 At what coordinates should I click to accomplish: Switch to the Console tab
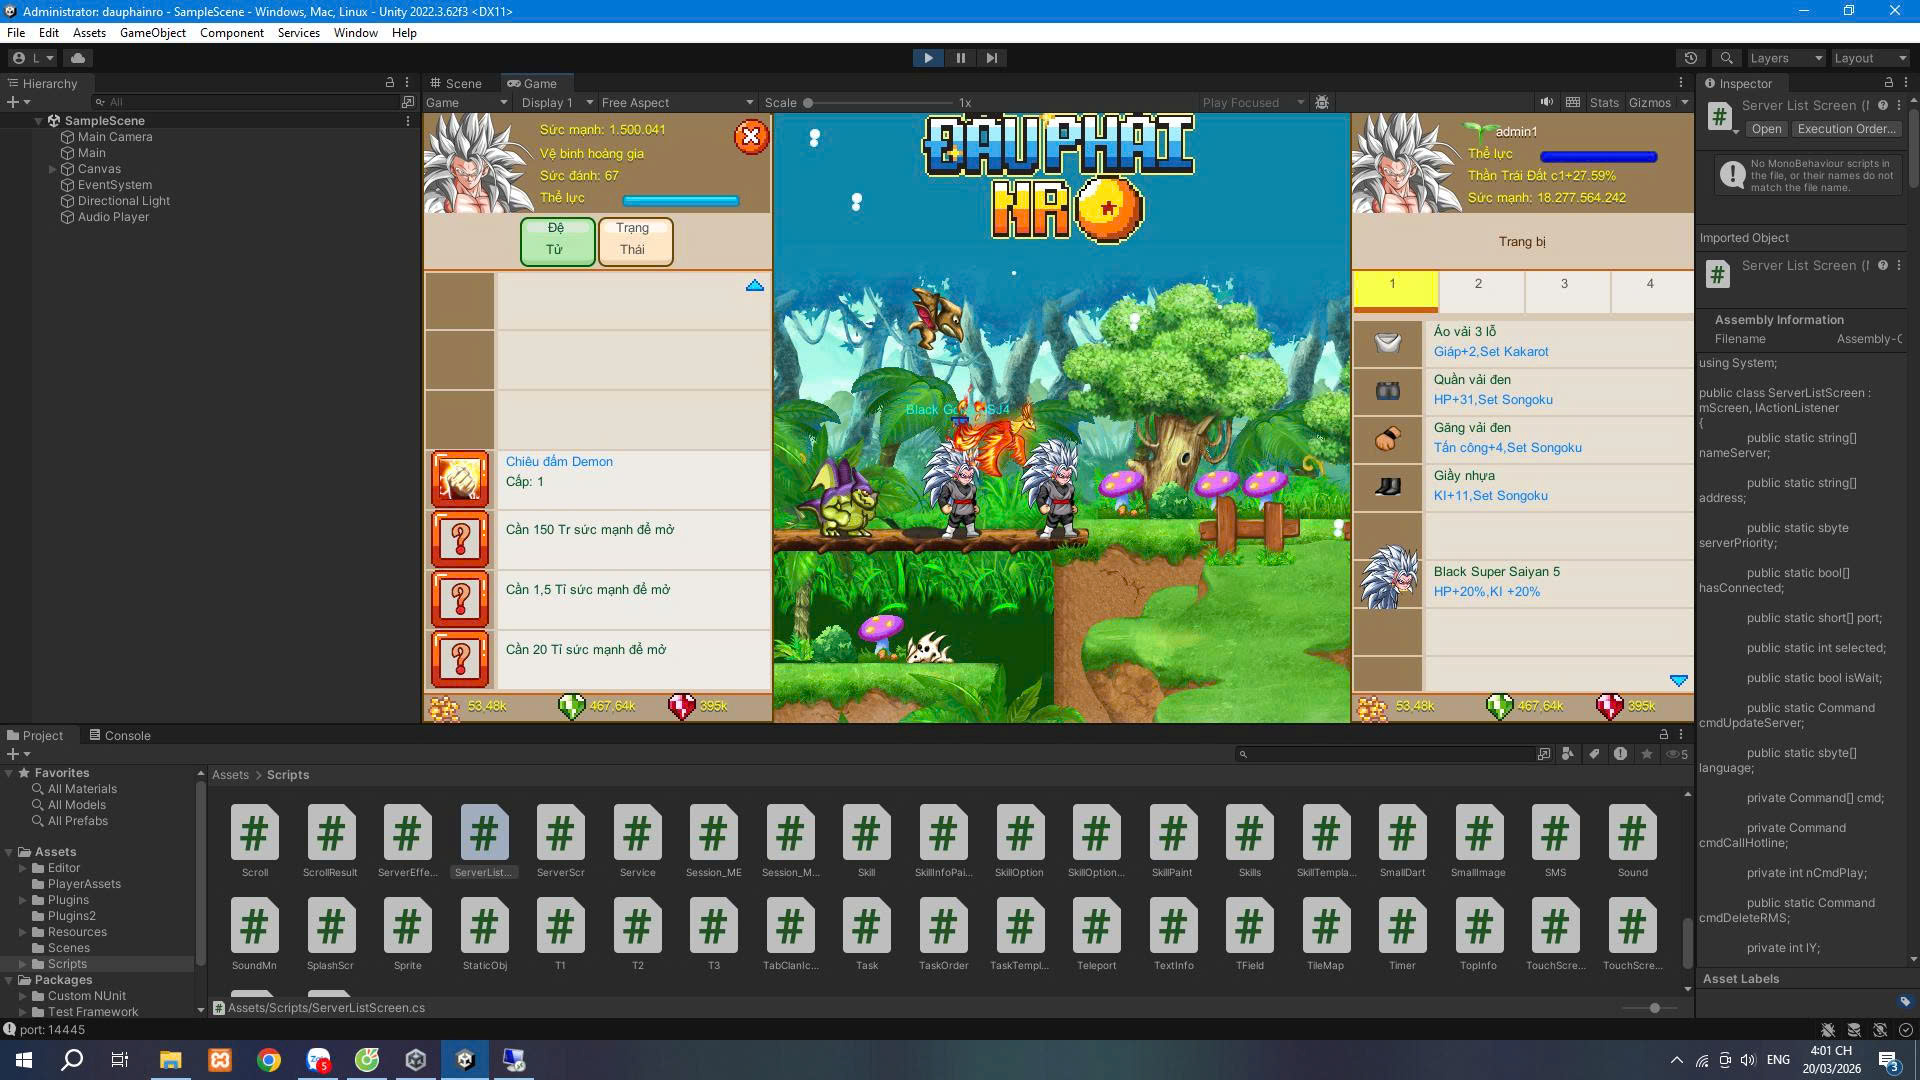pyautogui.click(x=120, y=735)
